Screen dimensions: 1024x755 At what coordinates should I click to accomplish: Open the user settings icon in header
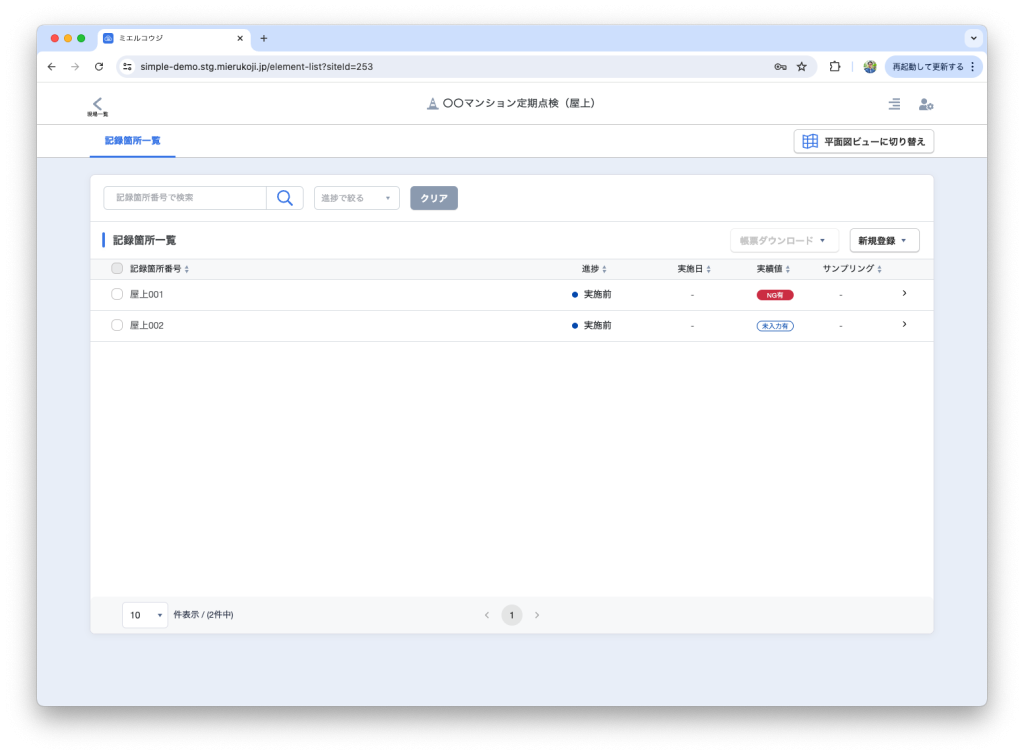point(925,104)
